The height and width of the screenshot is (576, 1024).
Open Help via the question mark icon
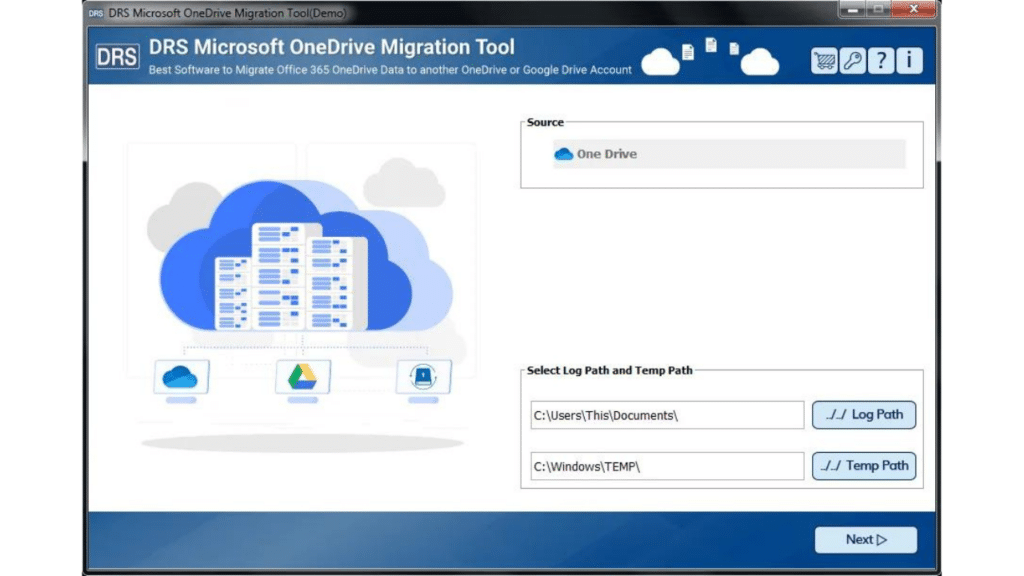pyautogui.click(x=880, y=60)
